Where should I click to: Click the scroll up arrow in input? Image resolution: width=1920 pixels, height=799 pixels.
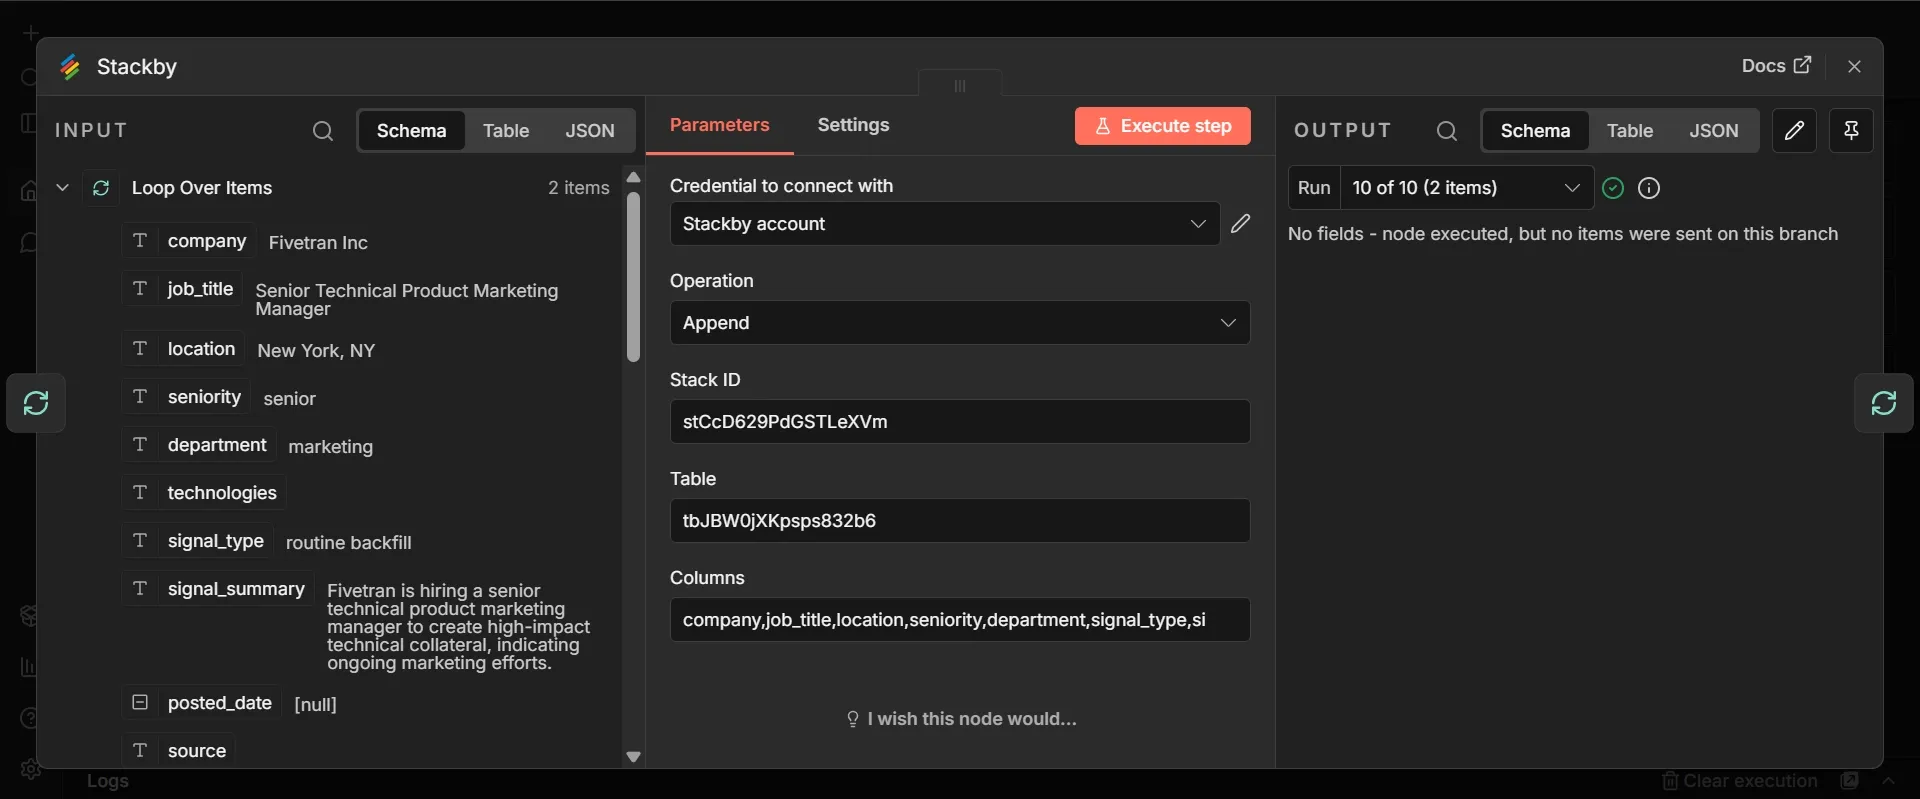pyautogui.click(x=633, y=177)
